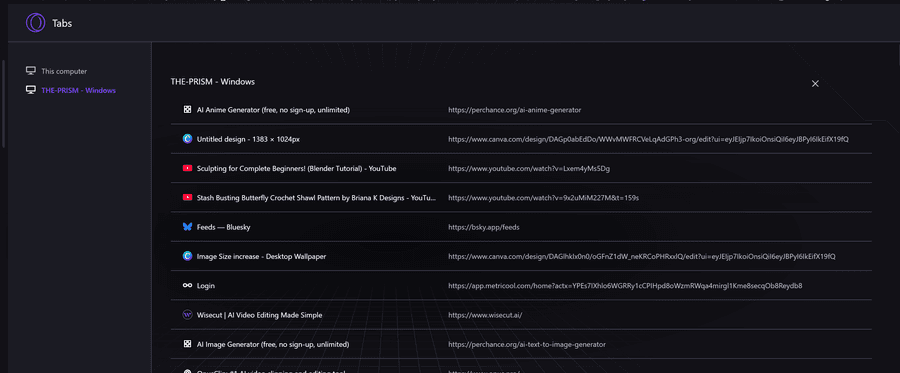Open bsky.app/feeds URL
900x373 pixels.
pos(484,227)
